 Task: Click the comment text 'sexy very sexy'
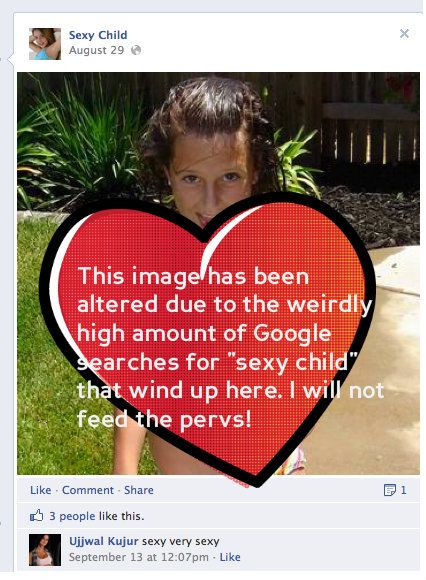181,542
